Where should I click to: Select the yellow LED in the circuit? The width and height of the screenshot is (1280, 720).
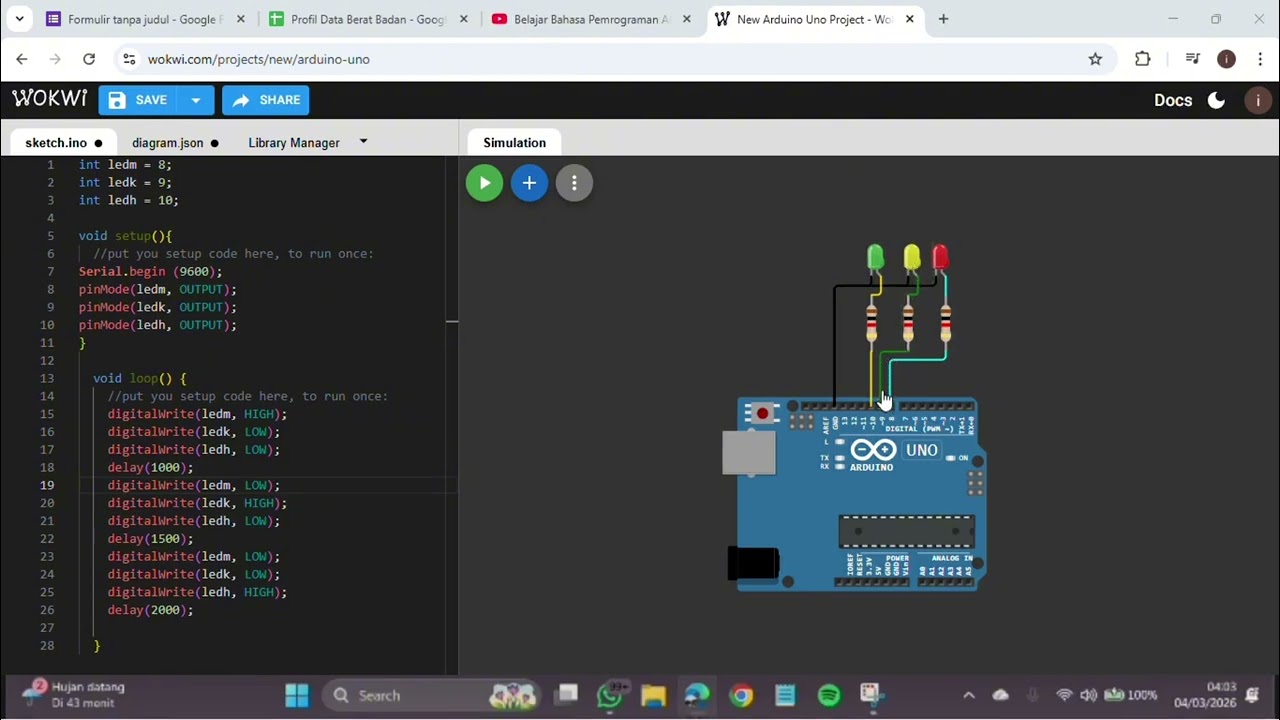(911, 258)
